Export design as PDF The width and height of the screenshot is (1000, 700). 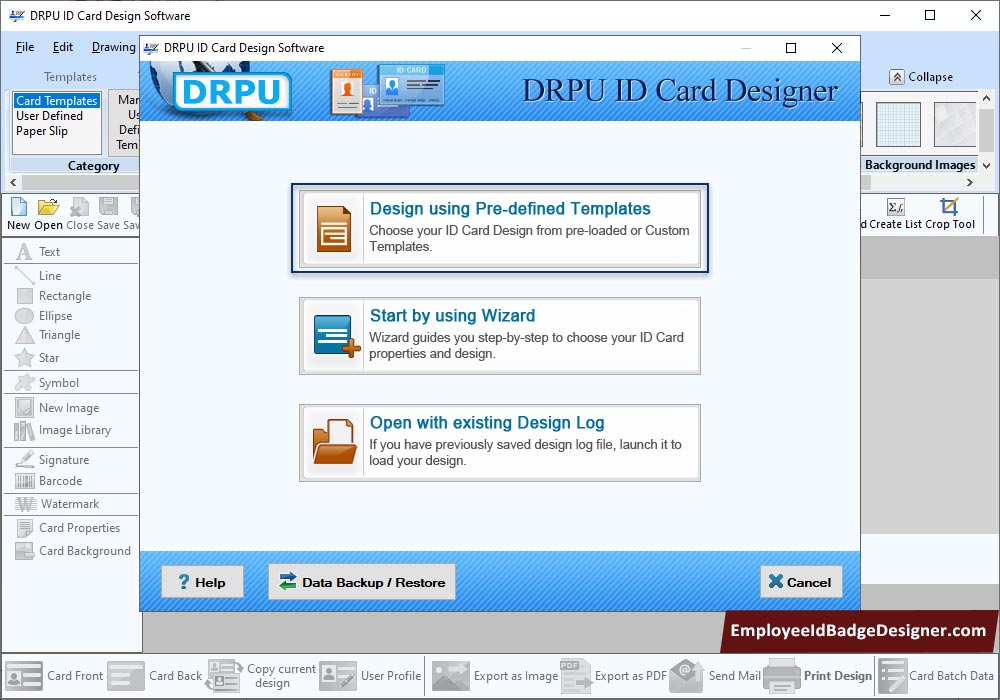[x=614, y=676]
